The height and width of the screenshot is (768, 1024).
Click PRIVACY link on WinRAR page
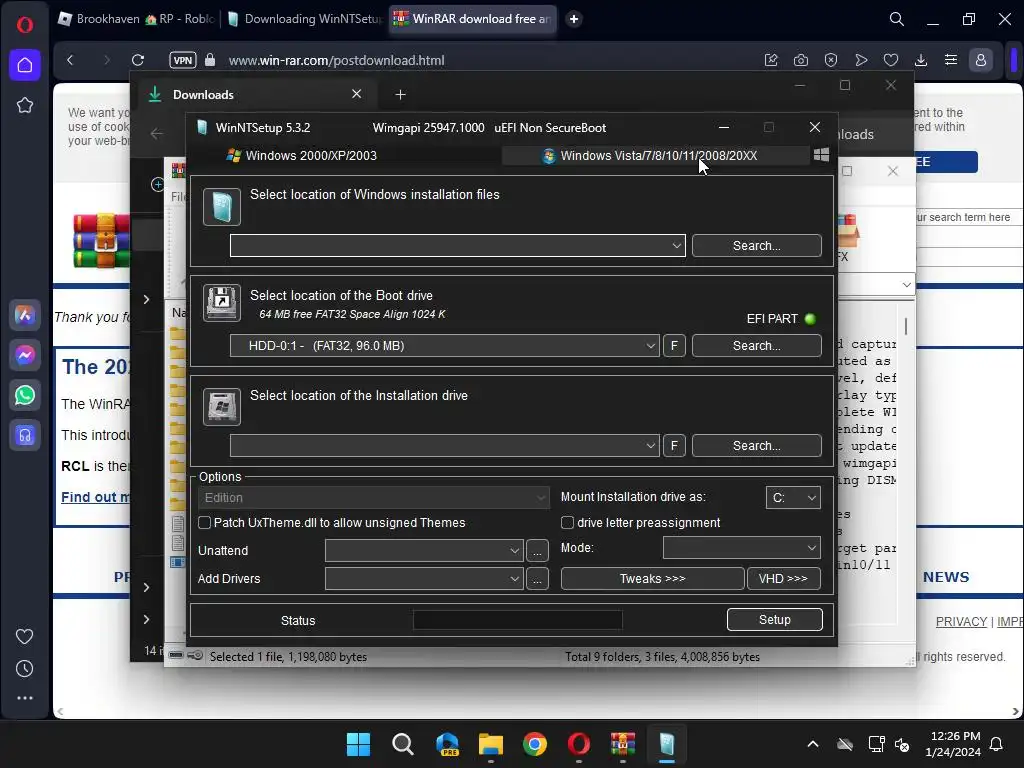pos(961,622)
